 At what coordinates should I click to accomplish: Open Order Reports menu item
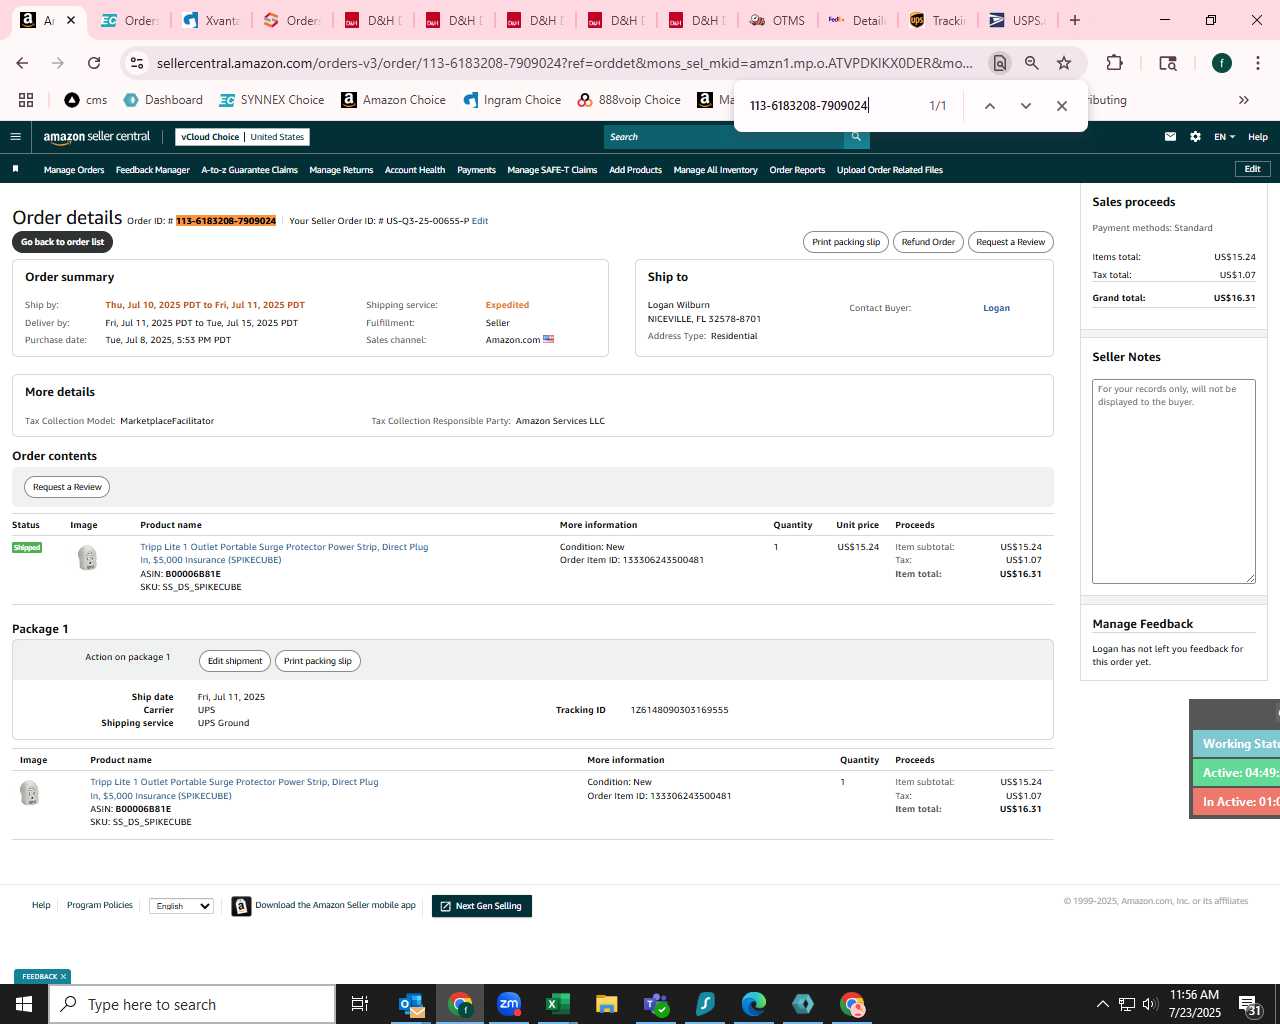click(x=797, y=170)
